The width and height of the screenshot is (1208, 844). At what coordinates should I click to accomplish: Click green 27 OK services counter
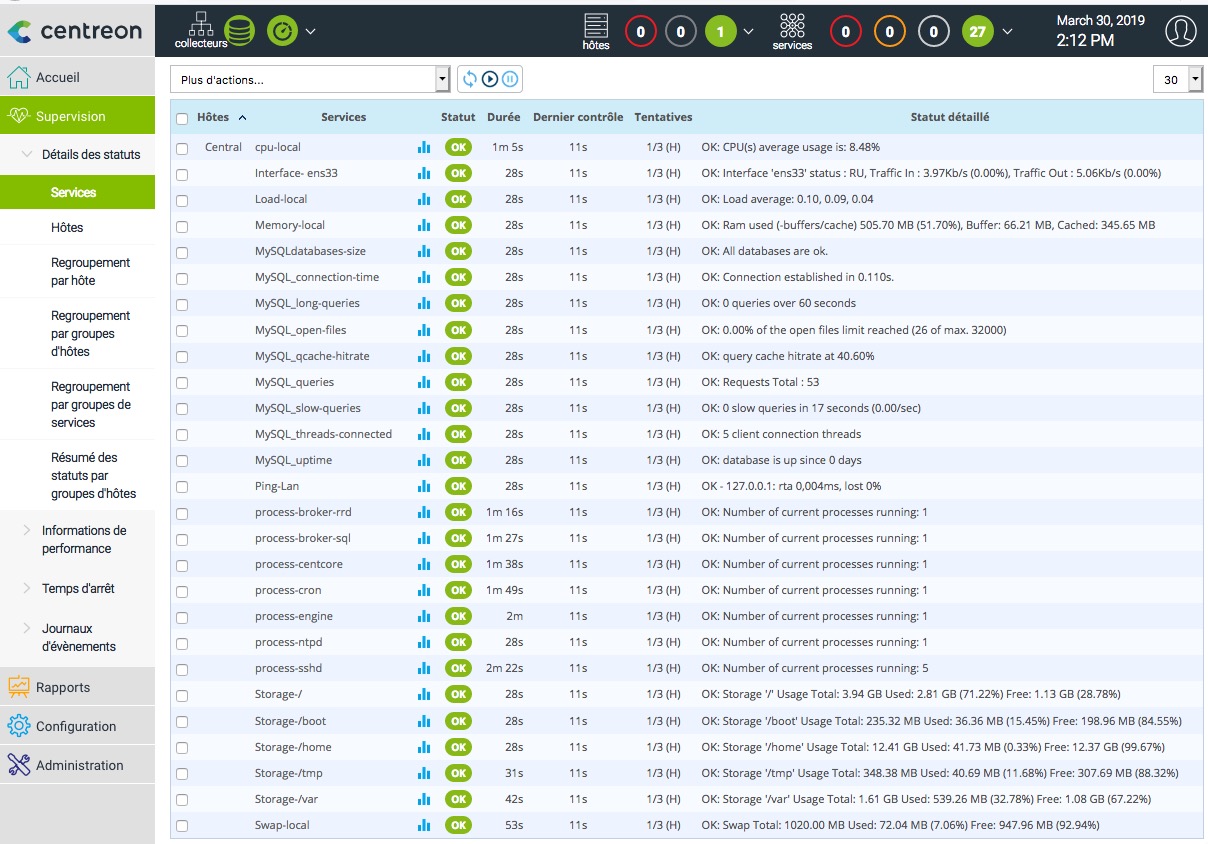point(977,32)
